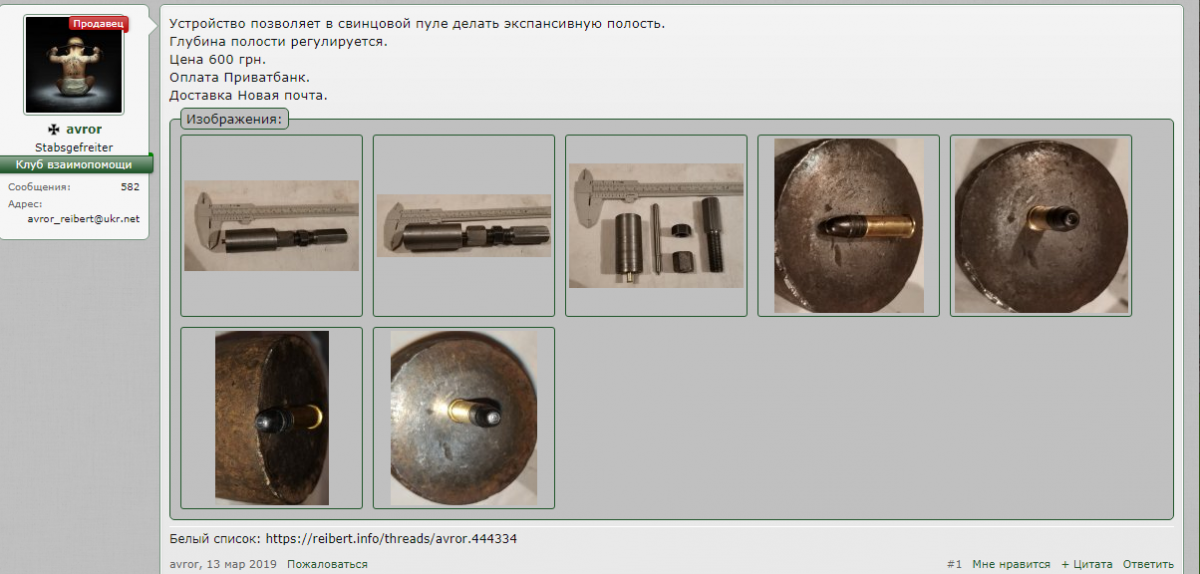This screenshot has width=1200, height=574.
Task: Click the text Глубина полости регулируется.
Action: [x=278, y=41]
